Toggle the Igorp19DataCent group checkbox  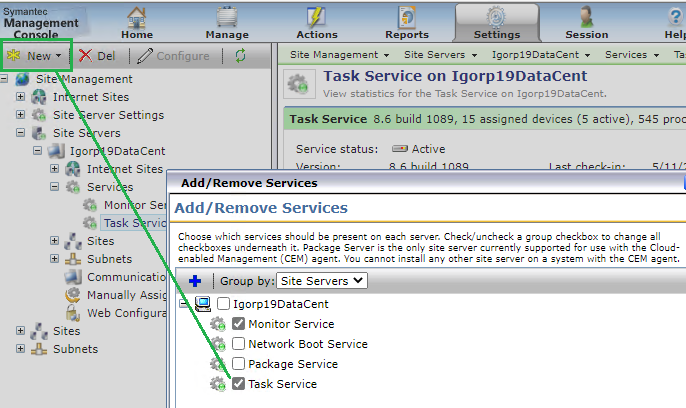(223, 303)
